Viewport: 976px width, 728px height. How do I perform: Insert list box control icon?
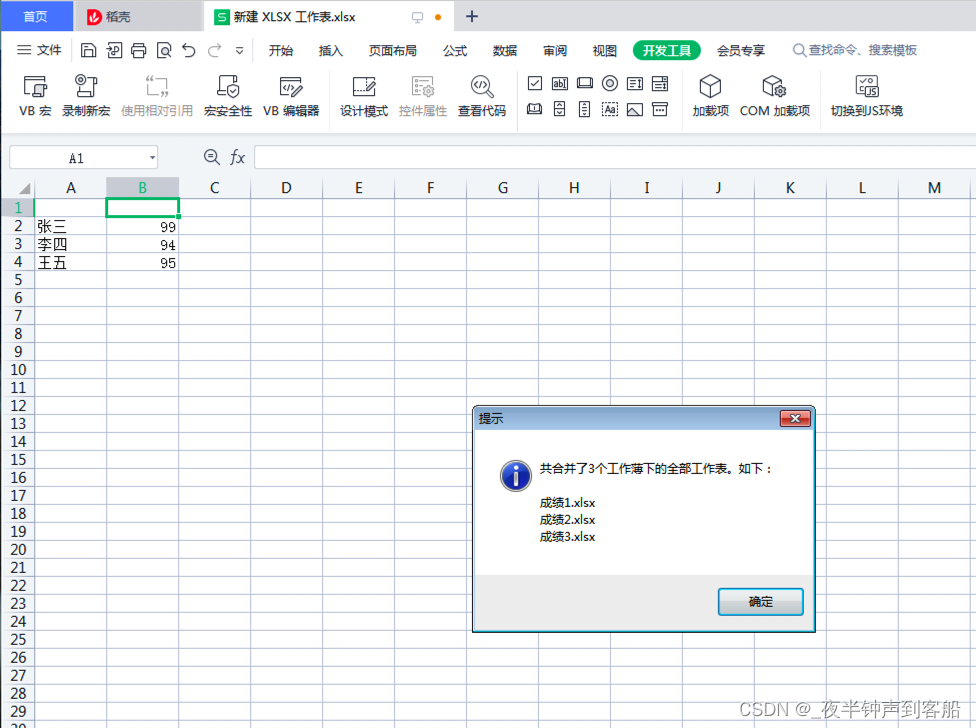tap(635, 83)
